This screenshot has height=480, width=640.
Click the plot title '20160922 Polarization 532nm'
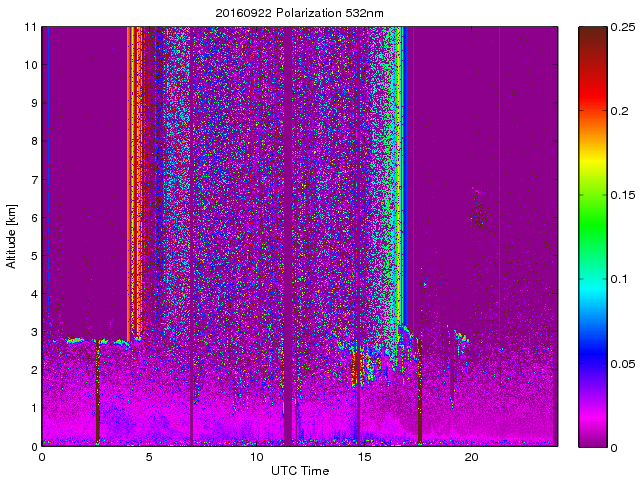pyautogui.click(x=299, y=13)
